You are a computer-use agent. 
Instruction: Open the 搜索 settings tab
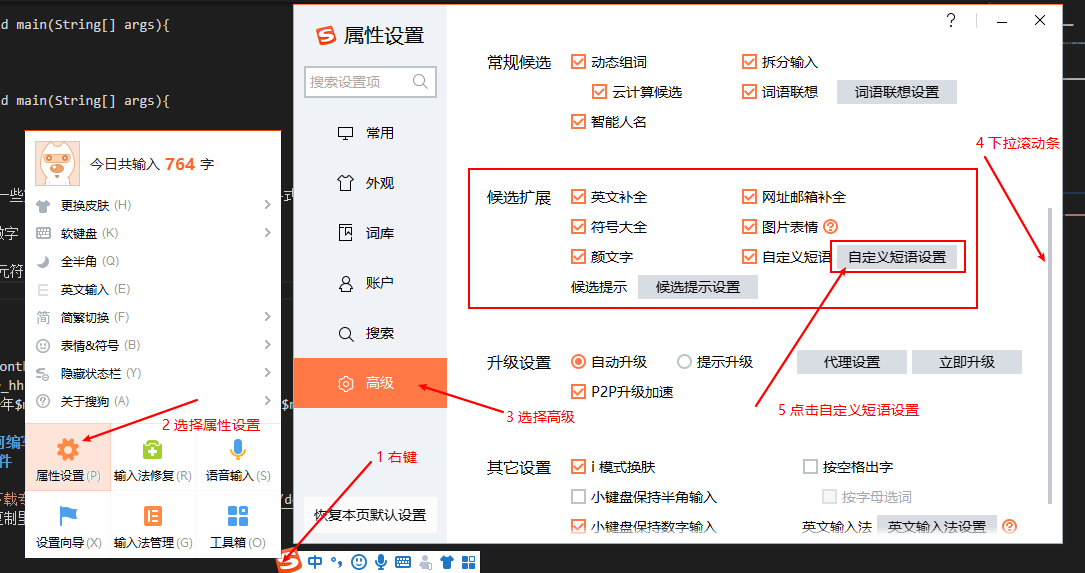[370, 334]
